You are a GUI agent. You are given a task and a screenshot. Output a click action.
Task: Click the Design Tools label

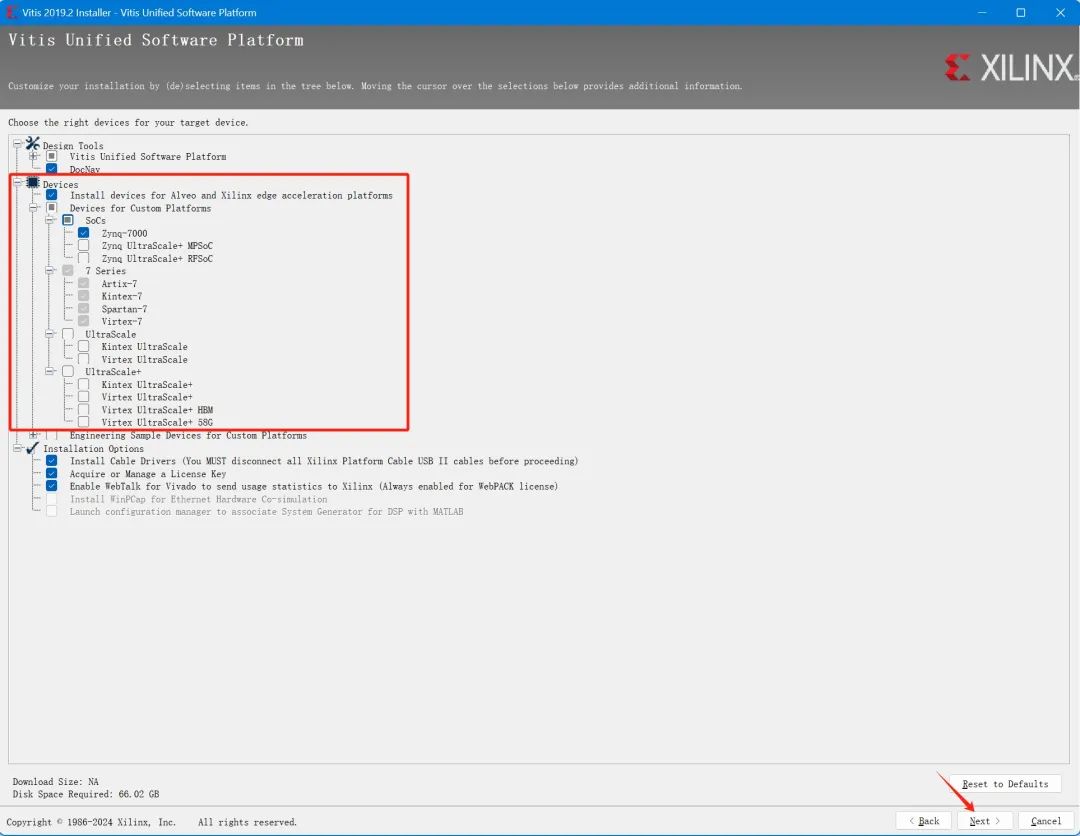[x=73, y=146]
